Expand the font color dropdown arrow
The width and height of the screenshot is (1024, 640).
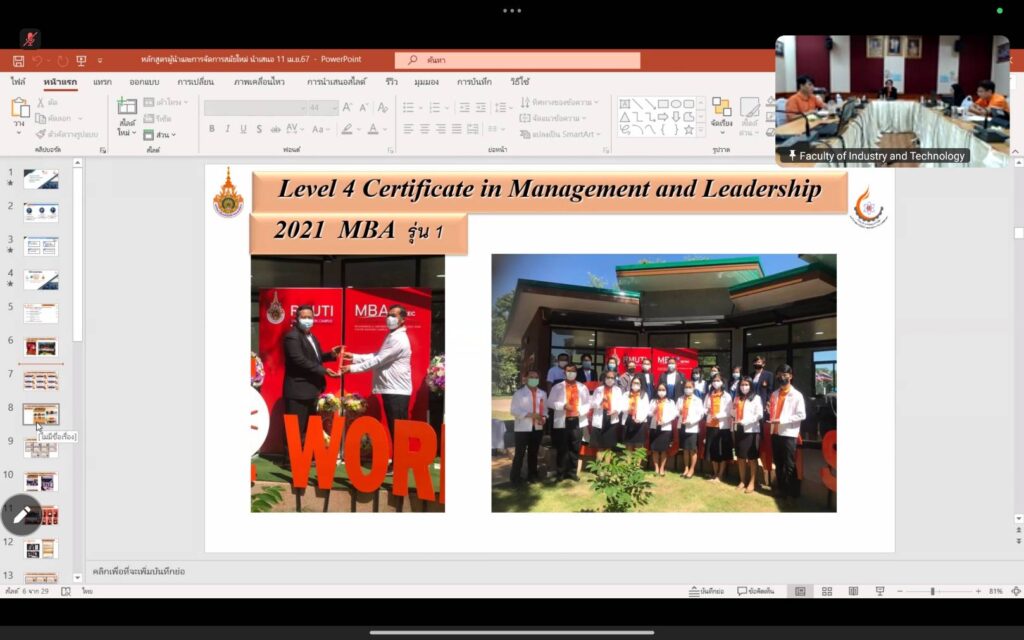pos(384,129)
